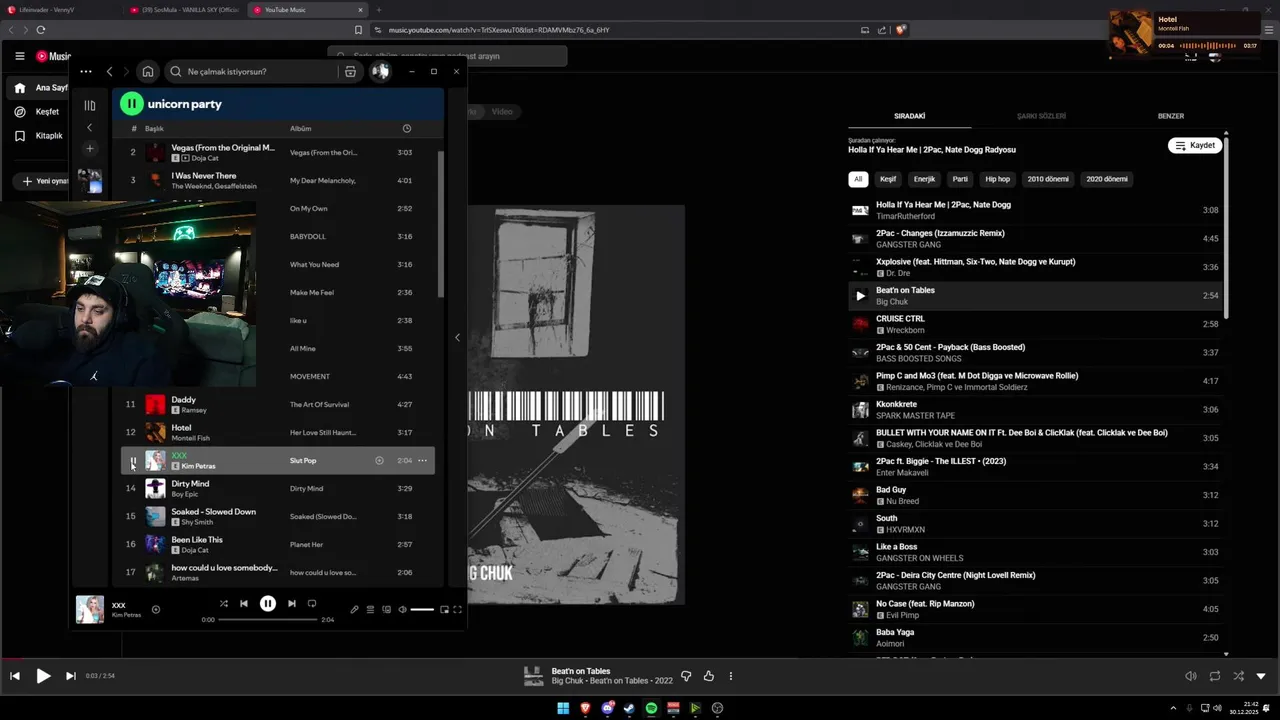
Task: Sort by duration clock column header
Action: (x=406, y=128)
